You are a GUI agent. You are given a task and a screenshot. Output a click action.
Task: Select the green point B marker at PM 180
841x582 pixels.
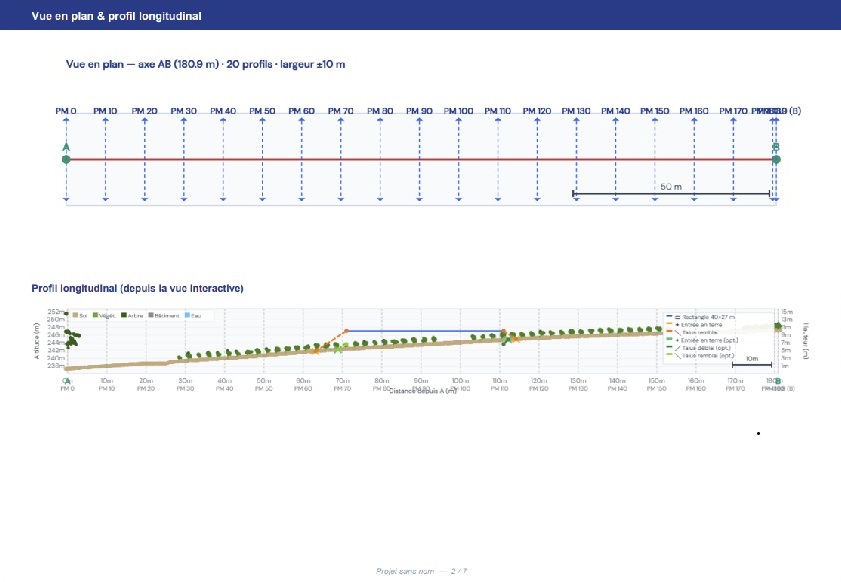click(x=775, y=157)
